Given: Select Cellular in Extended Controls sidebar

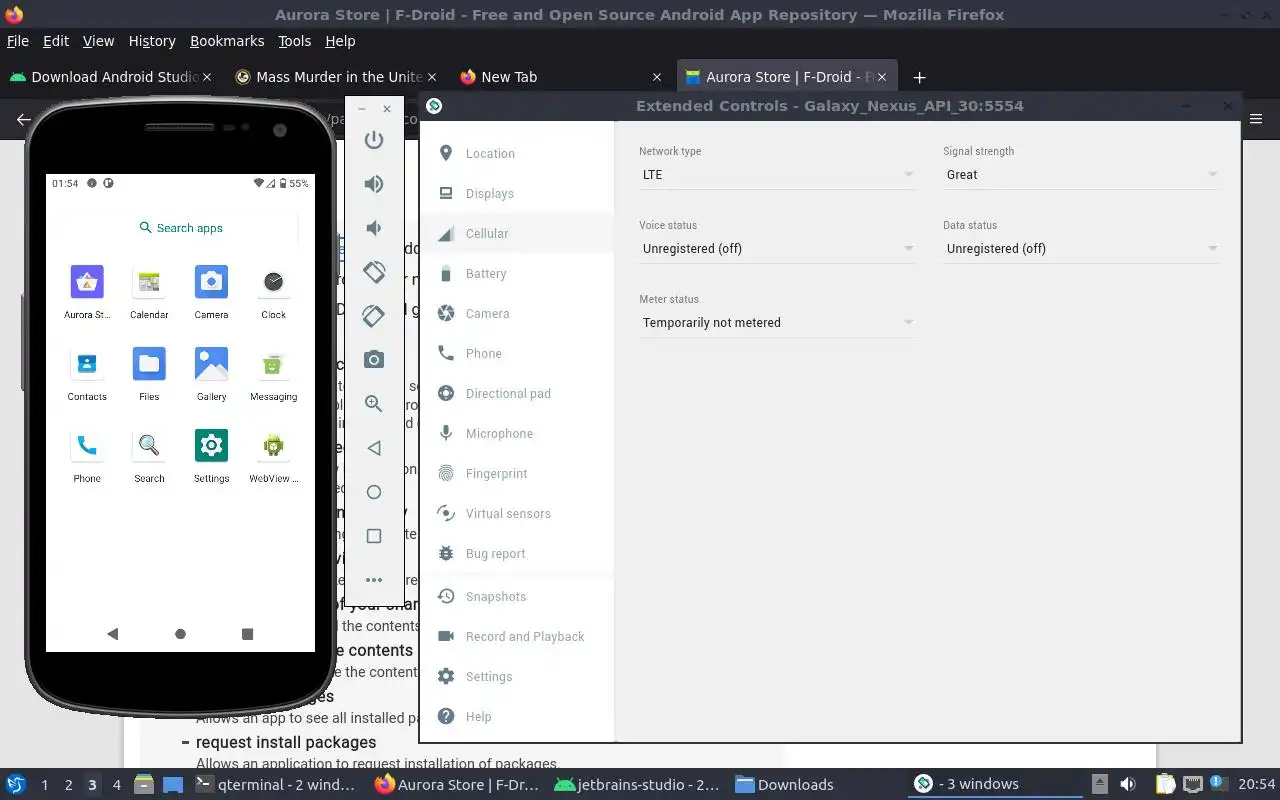Looking at the screenshot, I should click(x=517, y=233).
